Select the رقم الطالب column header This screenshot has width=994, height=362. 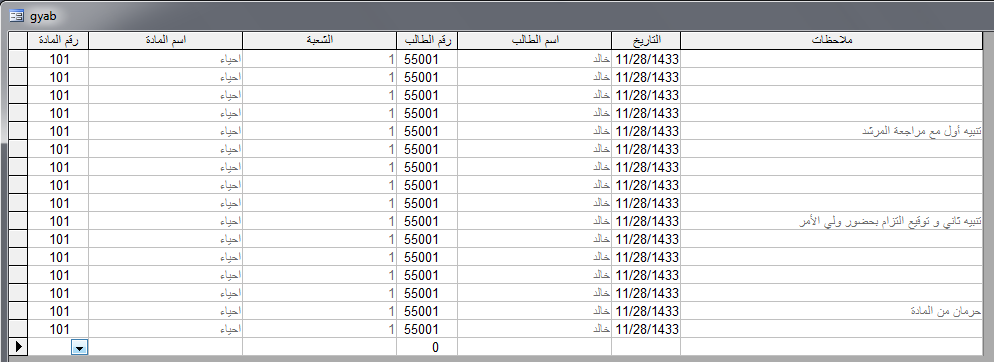(x=427, y=40)
